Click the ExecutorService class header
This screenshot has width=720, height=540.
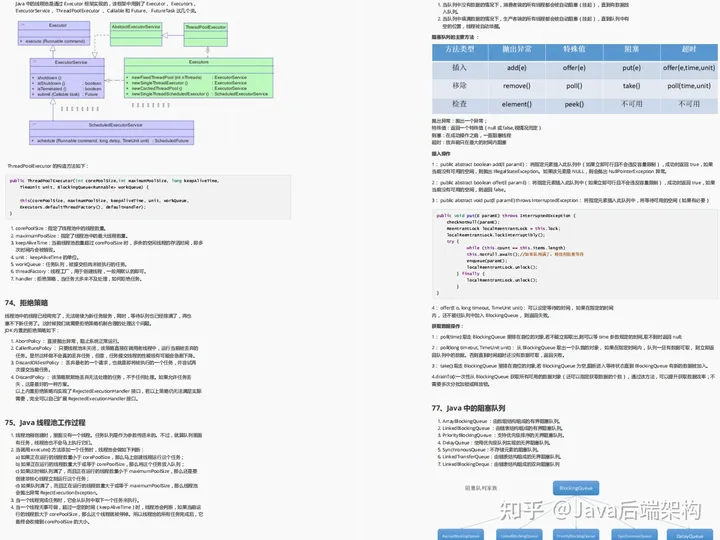67,62
